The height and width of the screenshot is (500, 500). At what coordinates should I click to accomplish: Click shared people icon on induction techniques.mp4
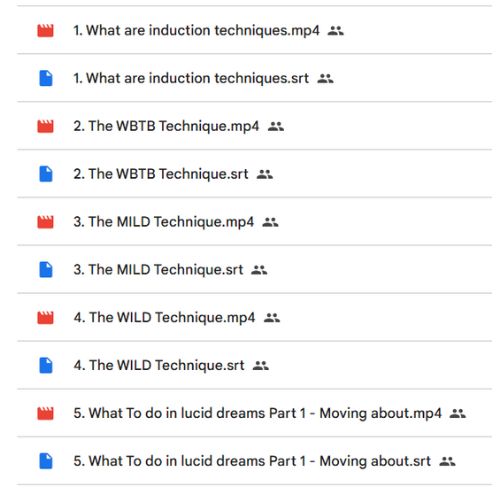[x=335, y=31]
